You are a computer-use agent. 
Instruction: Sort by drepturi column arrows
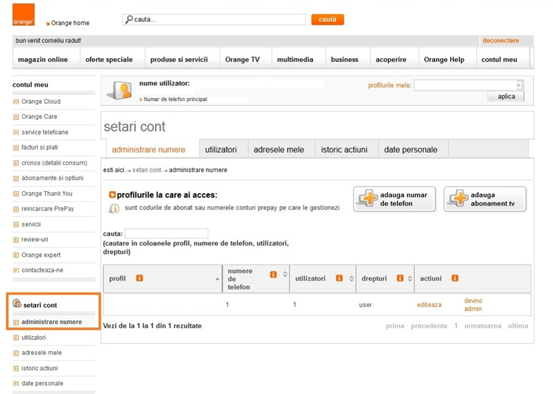pos(410,279)
